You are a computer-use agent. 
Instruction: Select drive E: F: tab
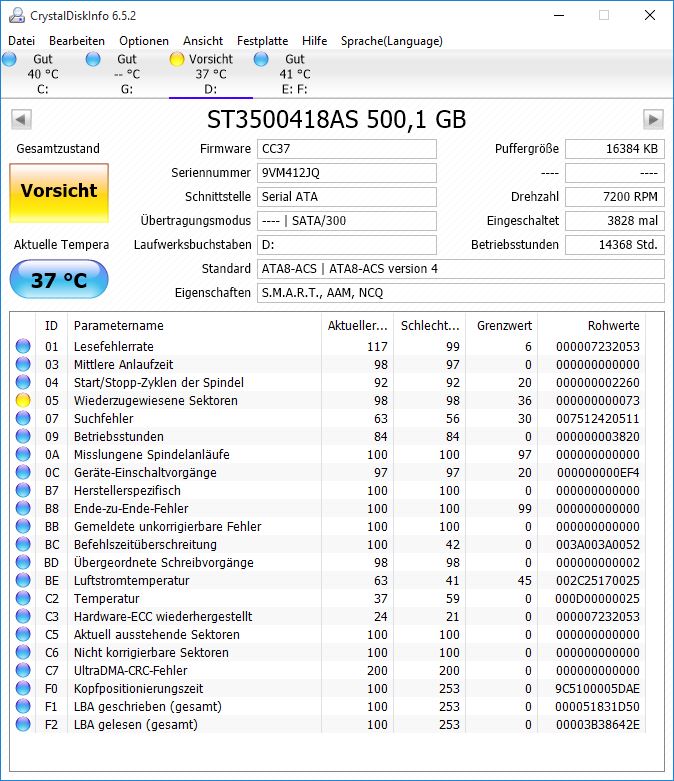[x=294, y=74]
